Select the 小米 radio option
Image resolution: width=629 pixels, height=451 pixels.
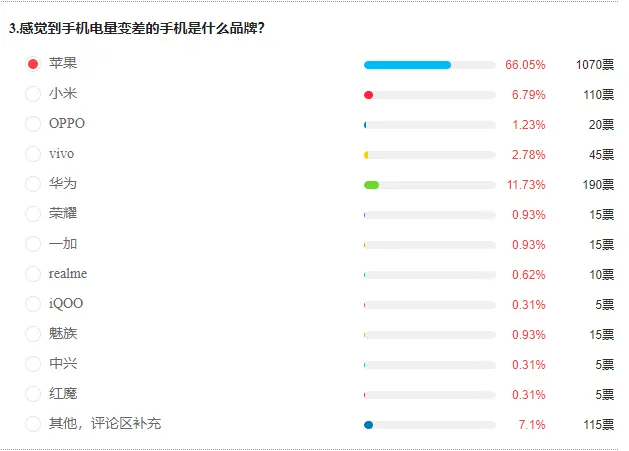pyautogui.click(x=33, y=94)
